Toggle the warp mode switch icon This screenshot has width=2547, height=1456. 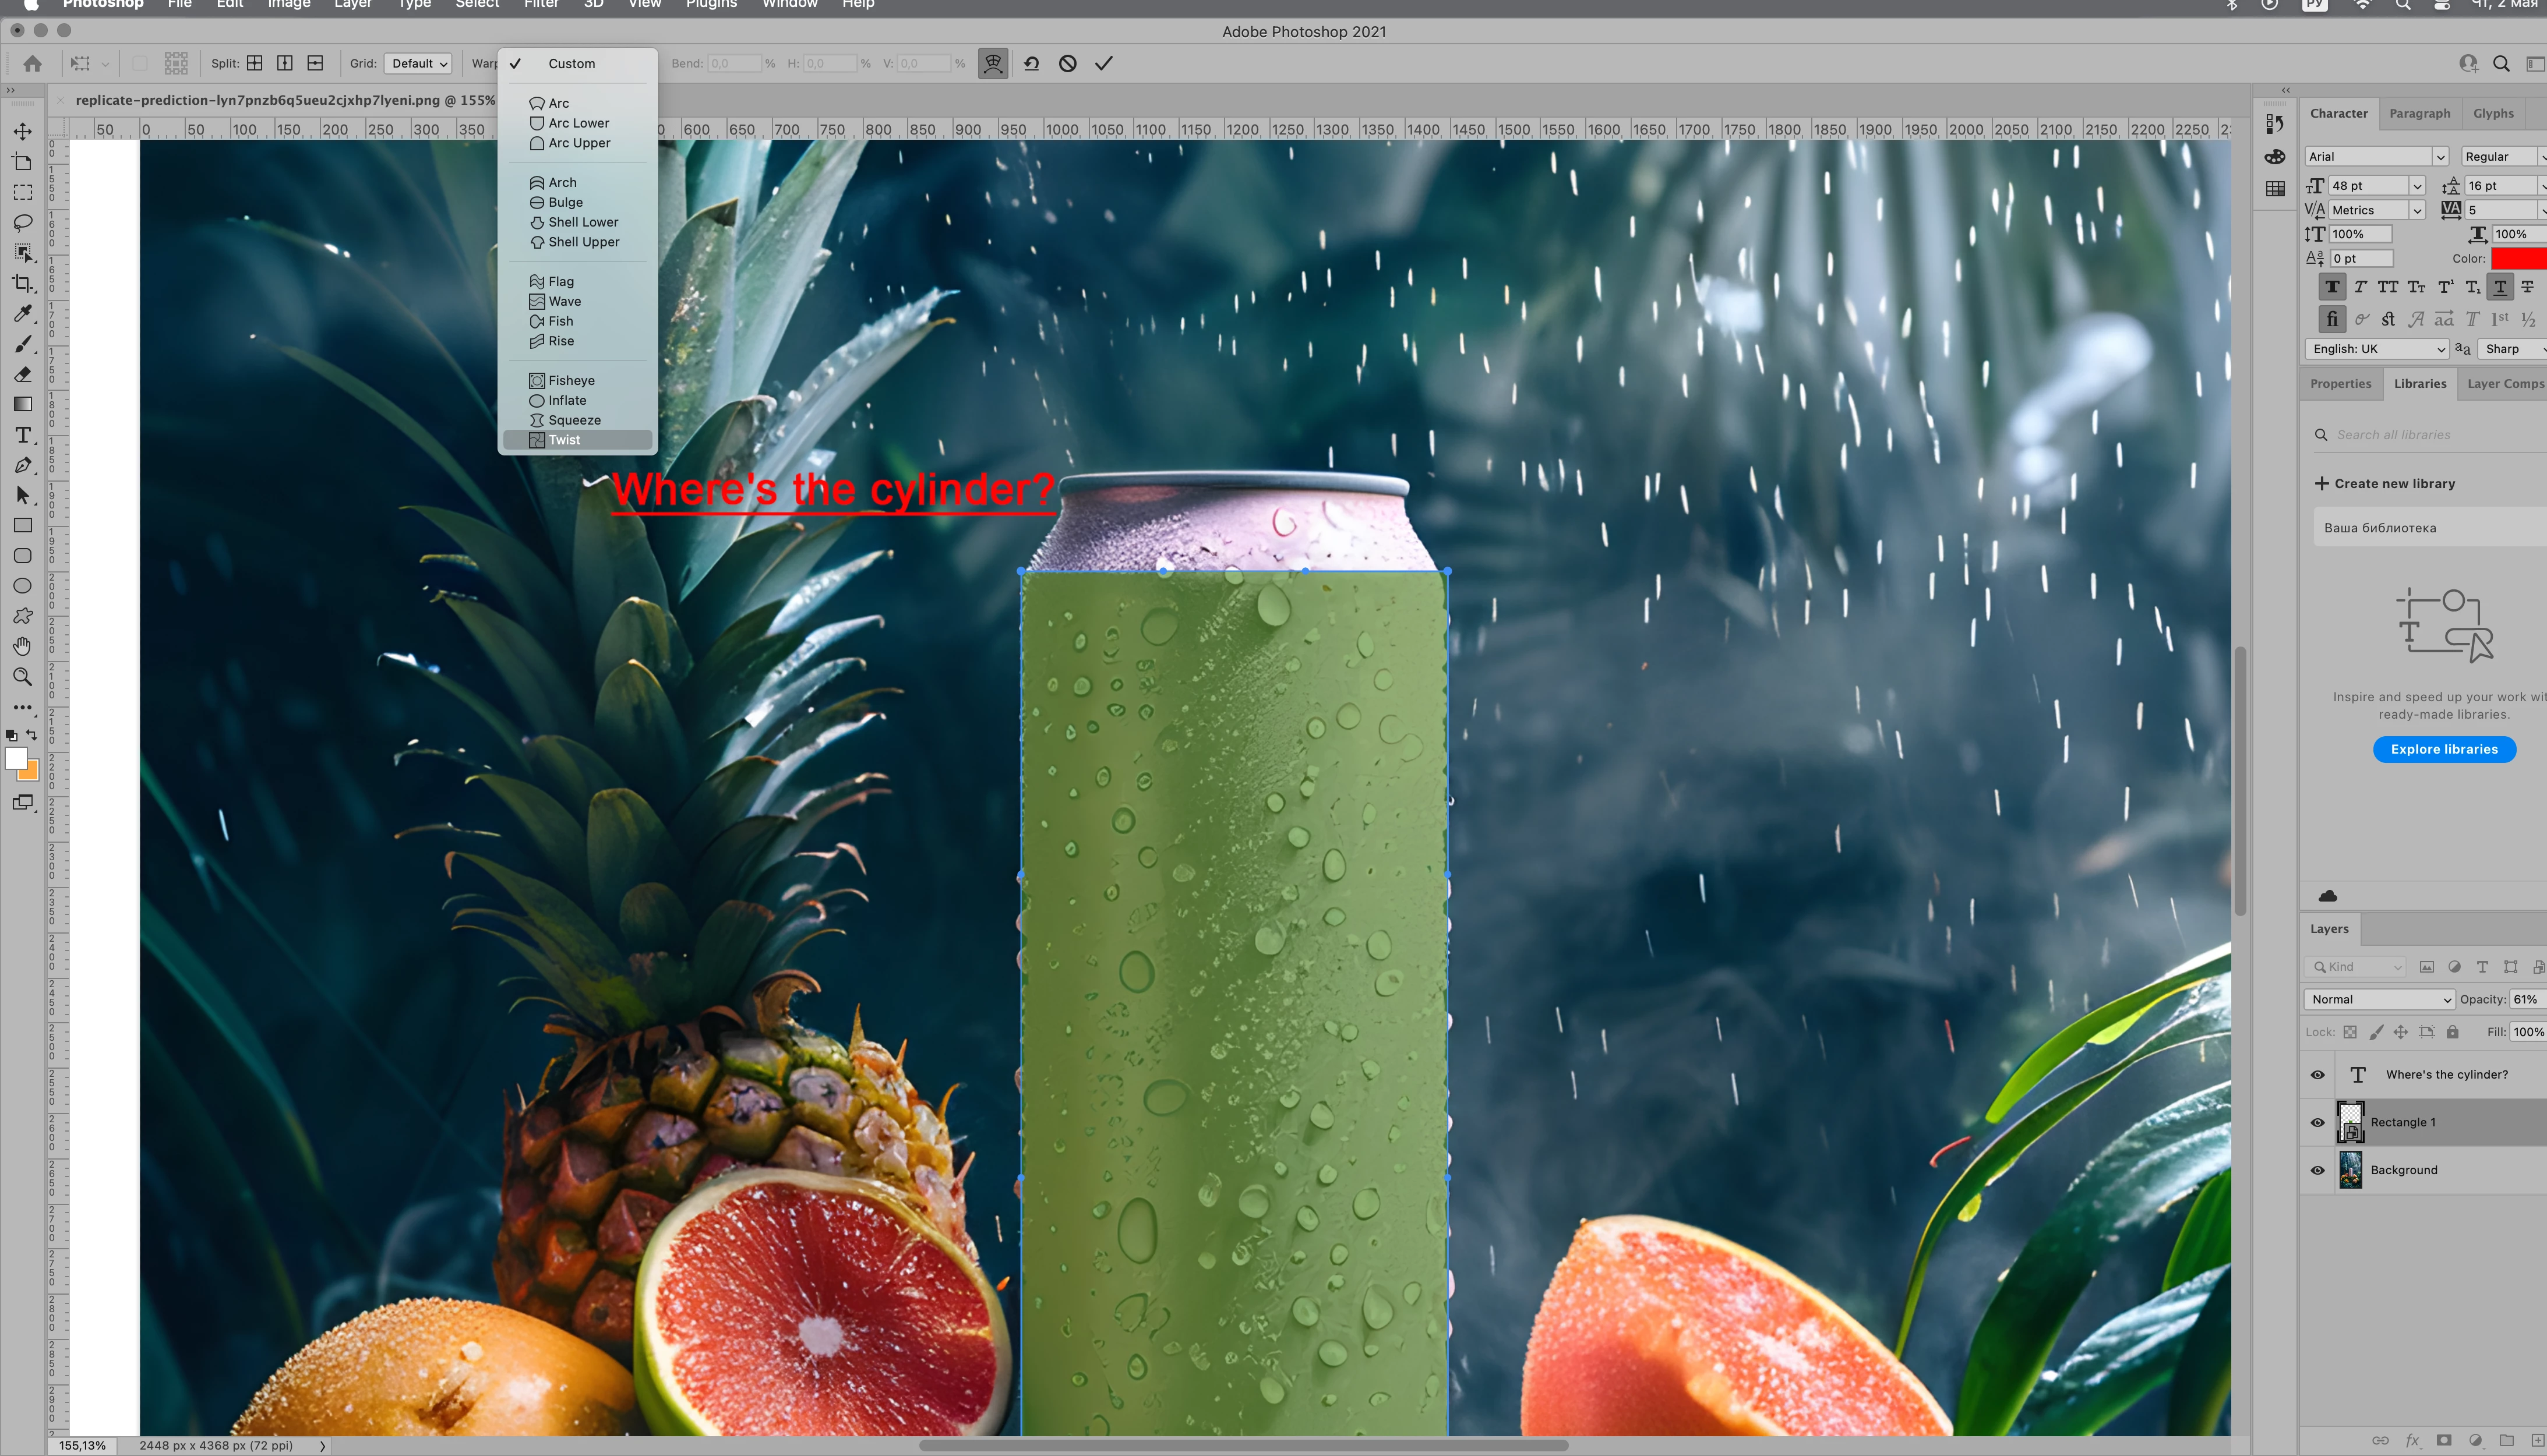pos(992,63)
